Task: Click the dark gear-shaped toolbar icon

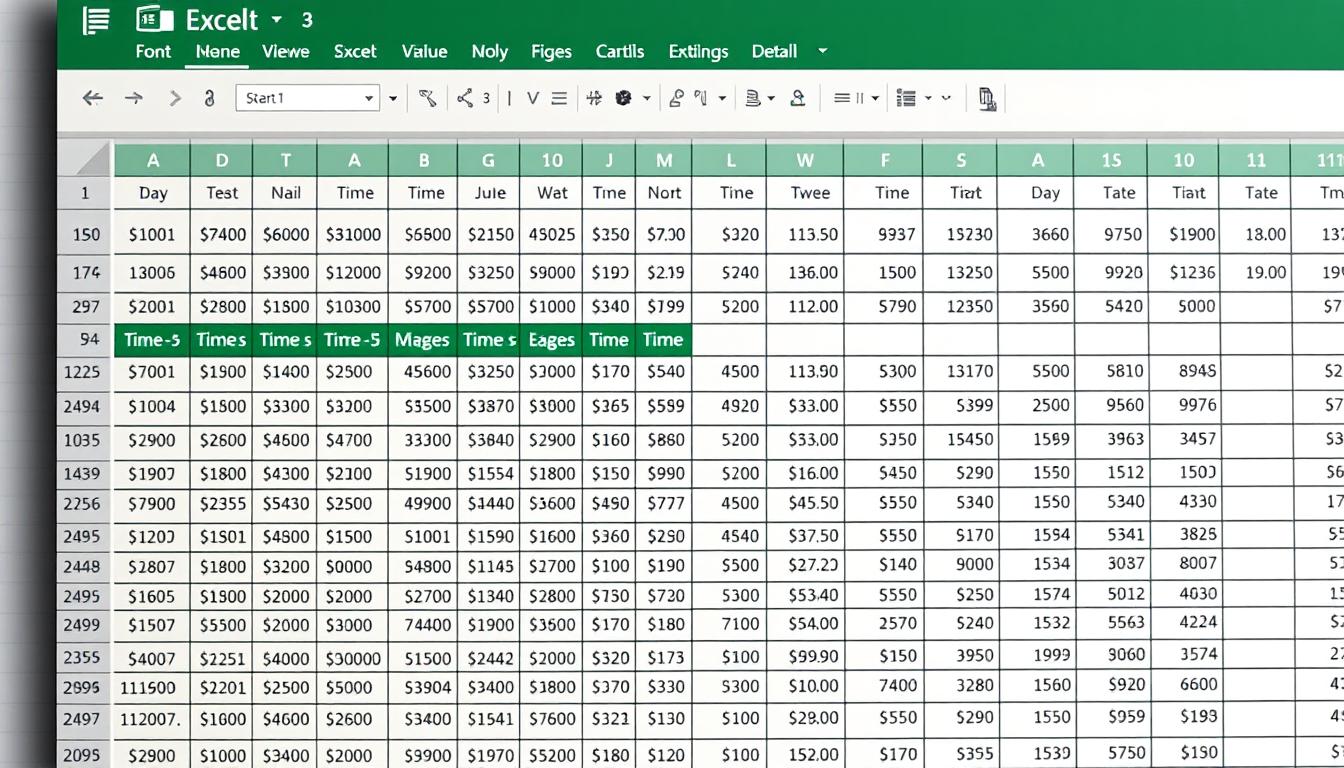Action: coord(624,98)
